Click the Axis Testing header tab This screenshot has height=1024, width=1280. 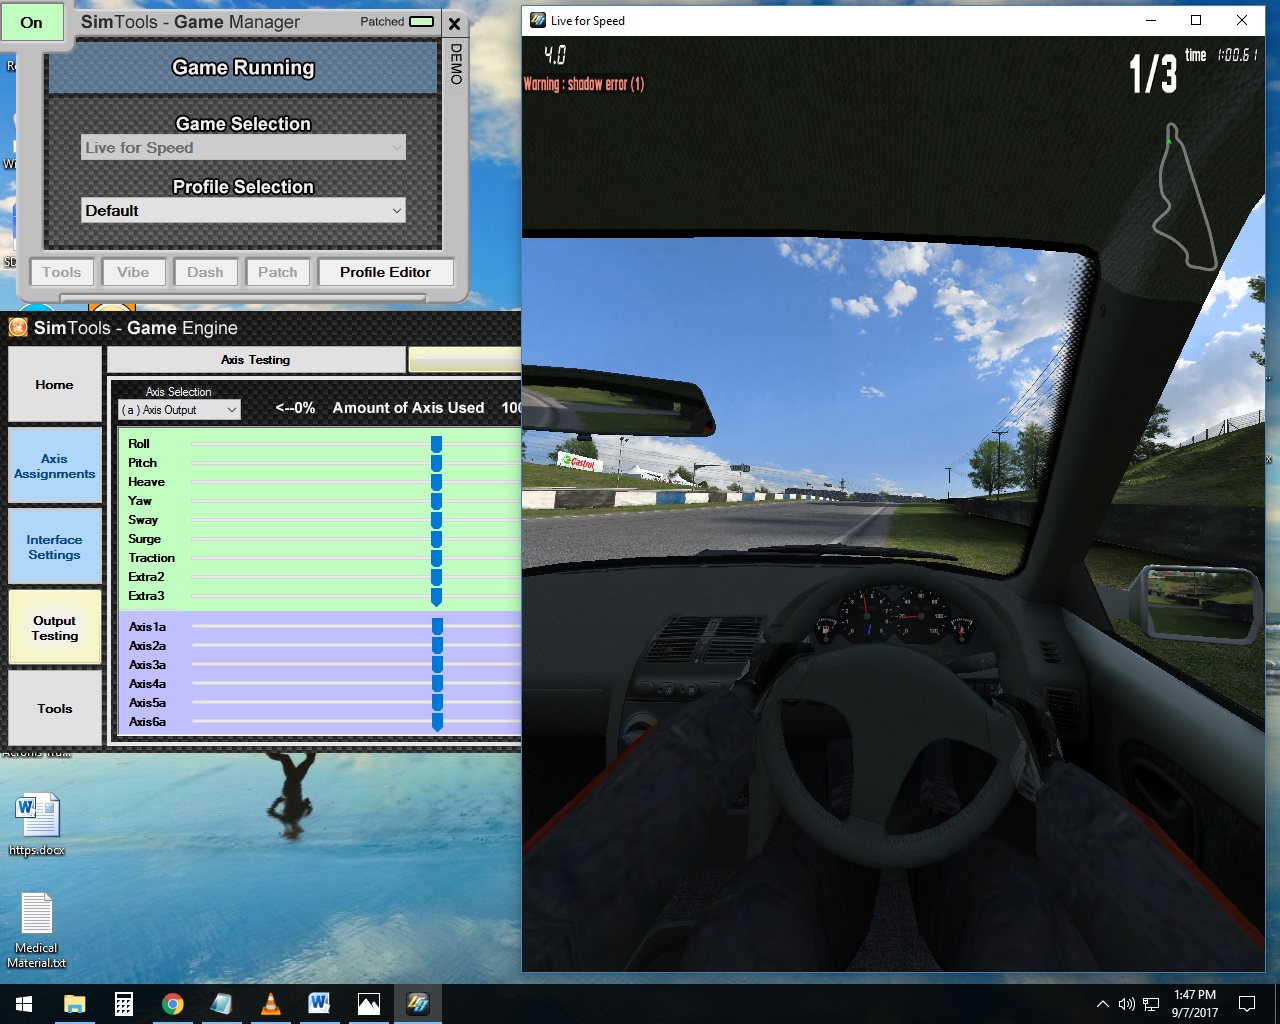(x=256, y=360)
